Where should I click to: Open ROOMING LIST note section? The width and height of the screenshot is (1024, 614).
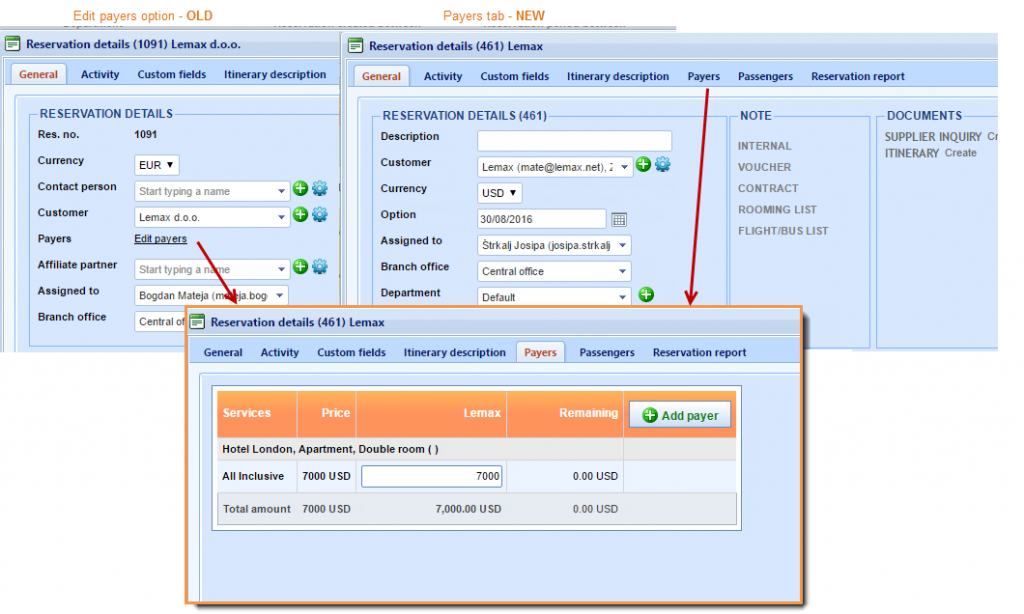click(777, 210)
